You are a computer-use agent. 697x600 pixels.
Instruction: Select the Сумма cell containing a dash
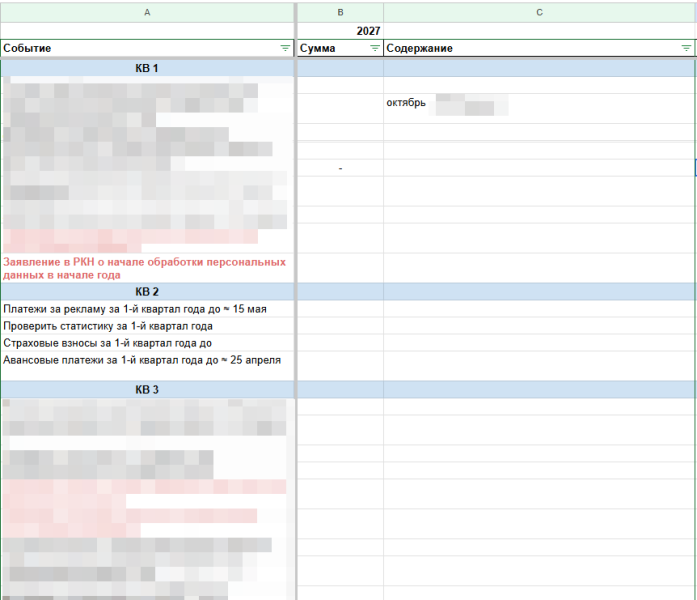(x=340, y=168)
